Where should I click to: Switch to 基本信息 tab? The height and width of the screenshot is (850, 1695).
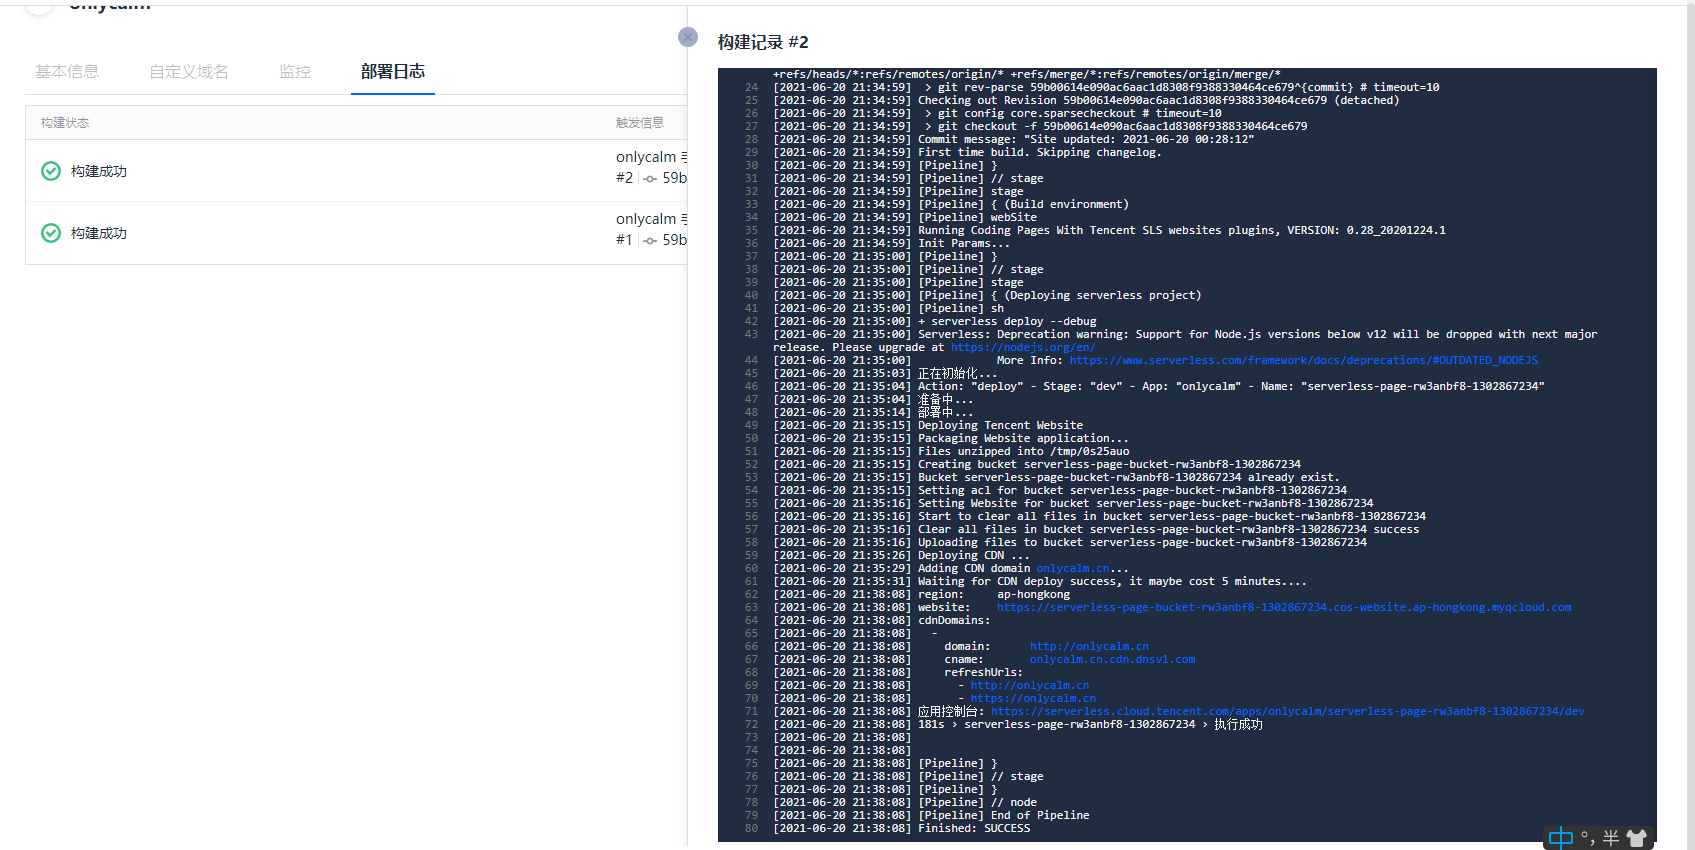(x=67, y=71)
